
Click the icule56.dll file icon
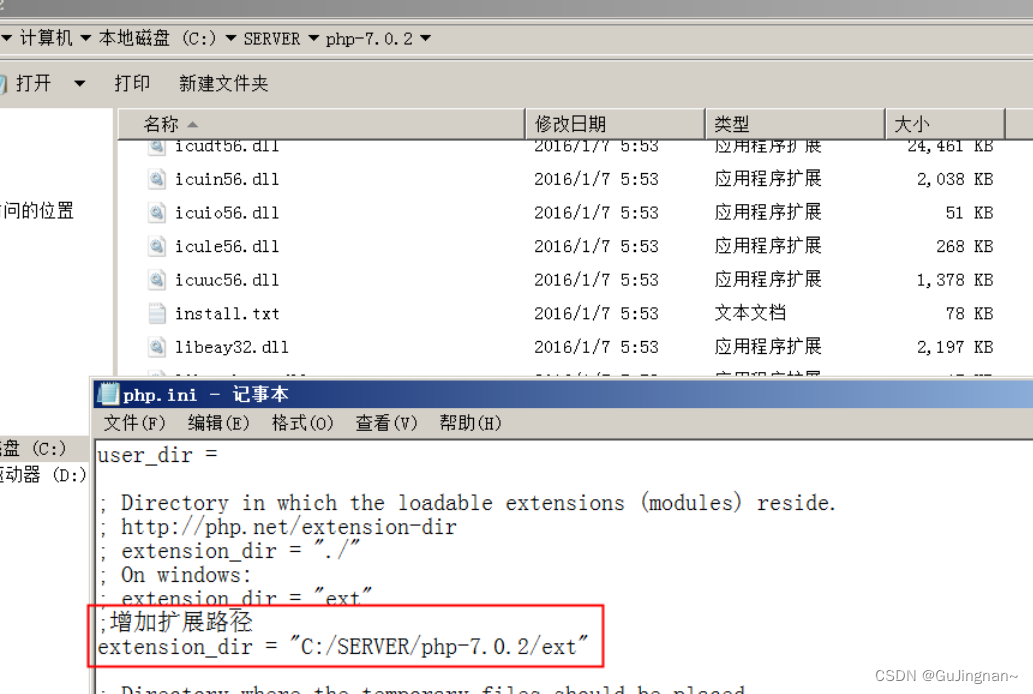click(x=157, y=246)
